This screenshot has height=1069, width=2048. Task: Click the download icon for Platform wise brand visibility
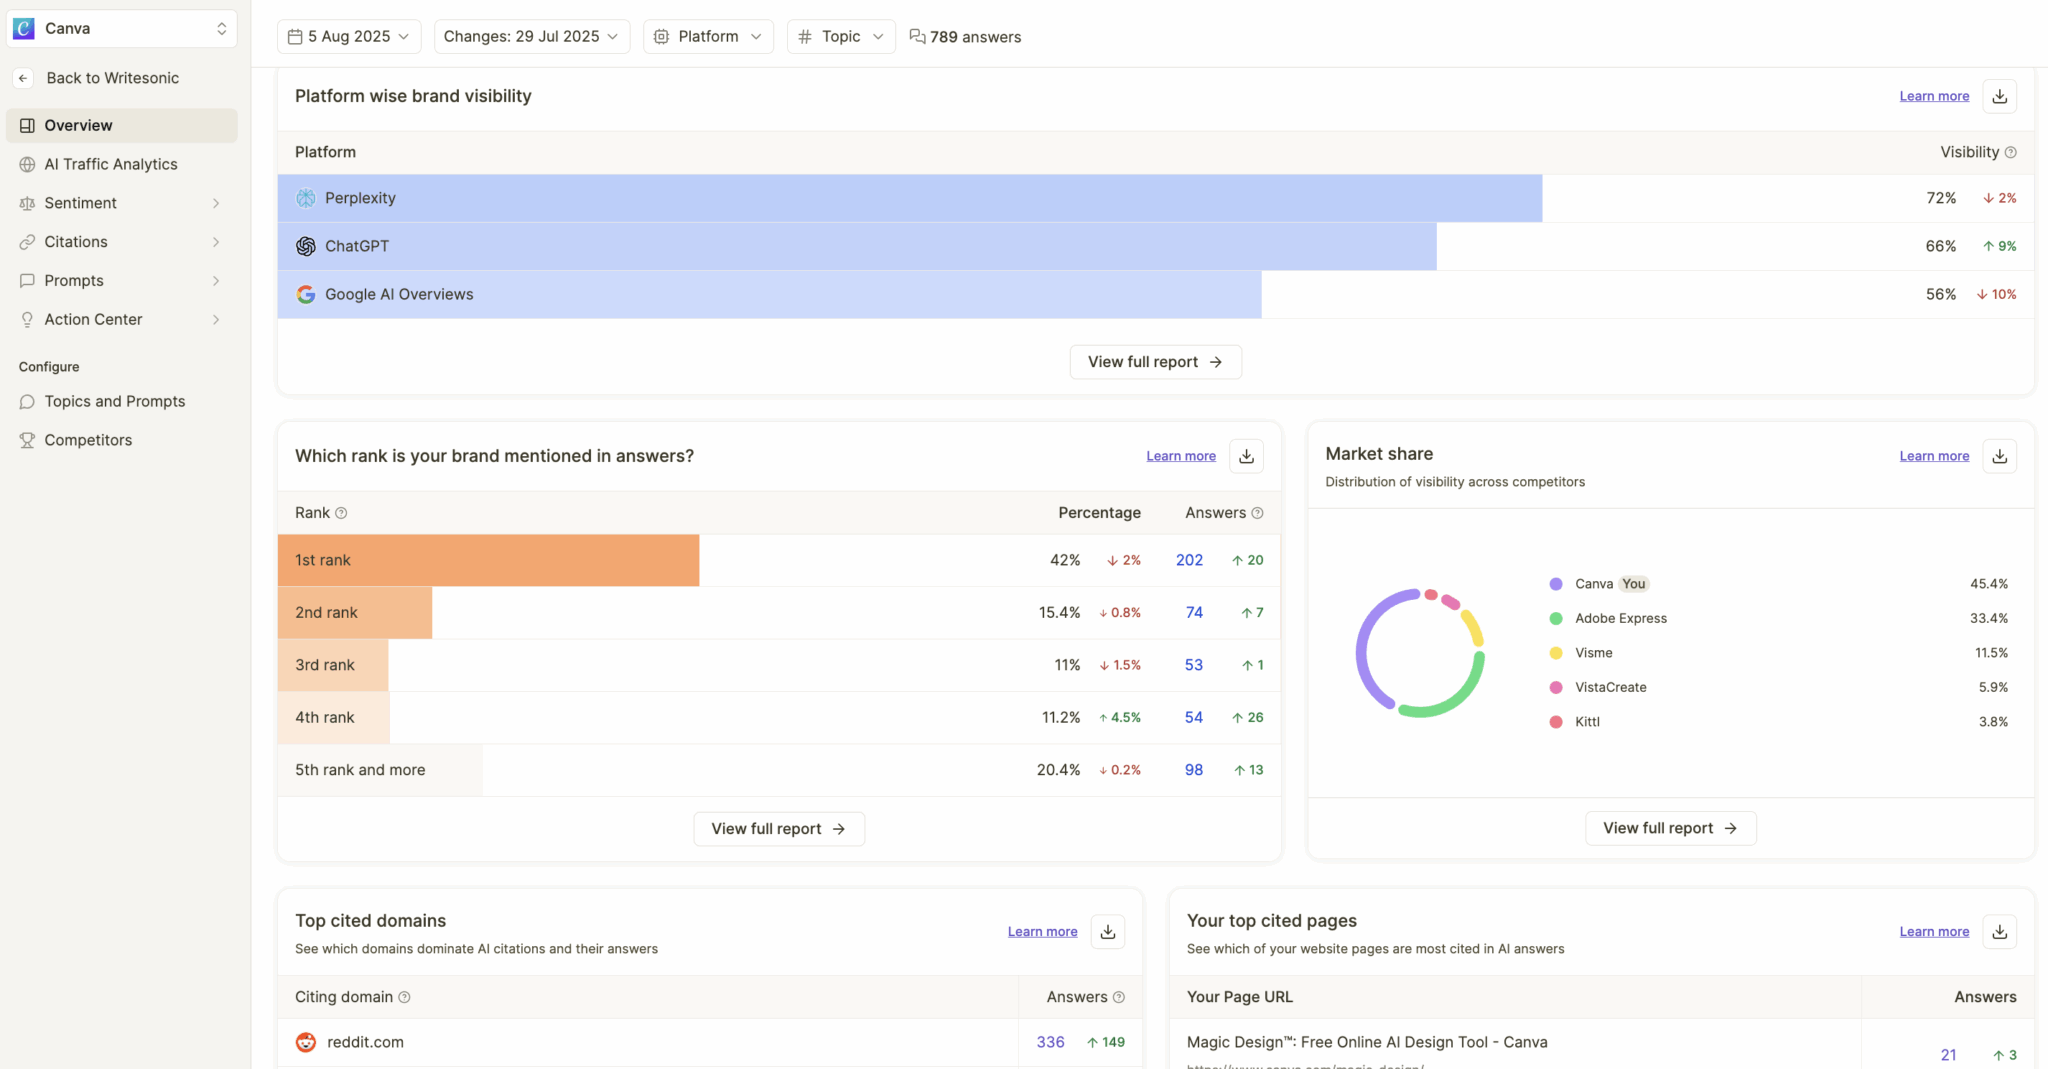pos(1999,95)
